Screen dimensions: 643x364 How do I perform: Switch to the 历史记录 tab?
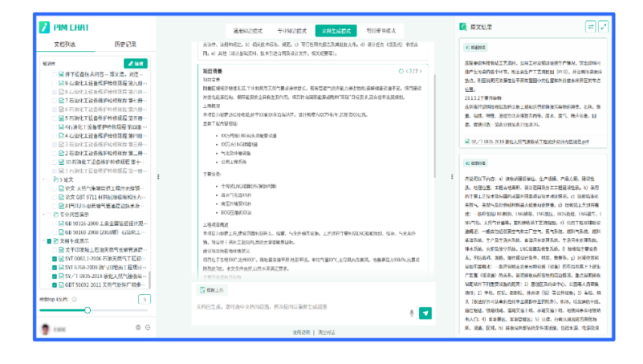click(125, 44)
